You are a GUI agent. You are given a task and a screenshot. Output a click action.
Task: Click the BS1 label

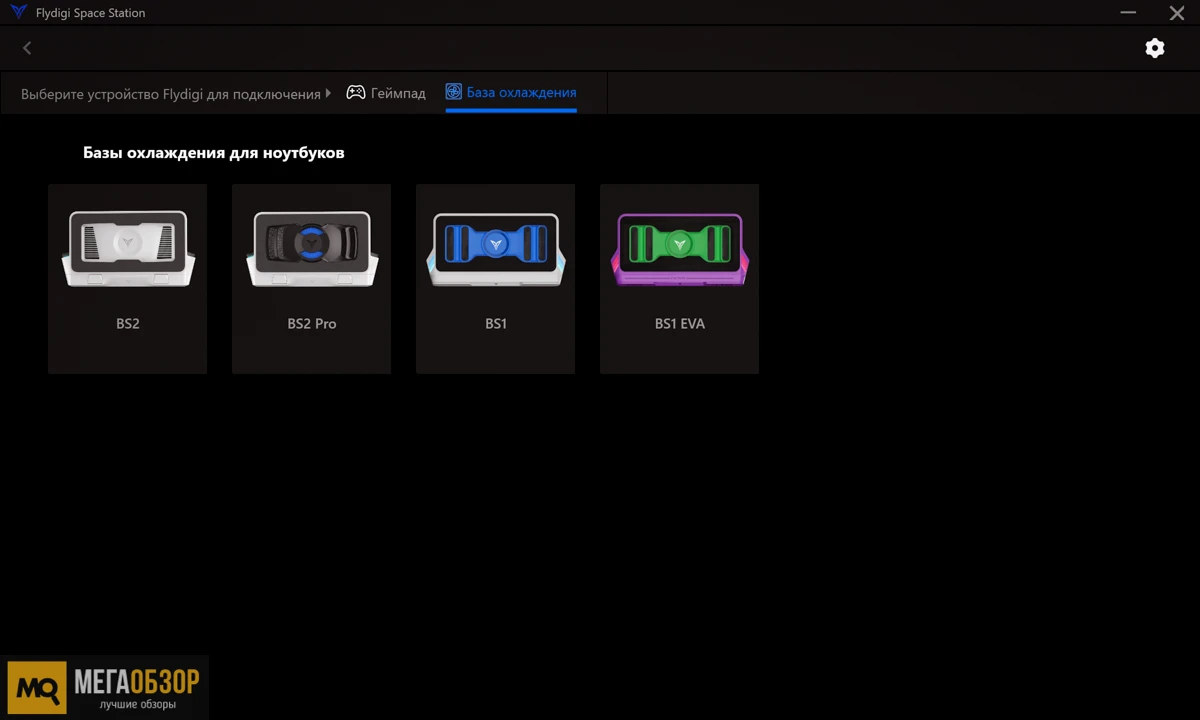[496, 324]
